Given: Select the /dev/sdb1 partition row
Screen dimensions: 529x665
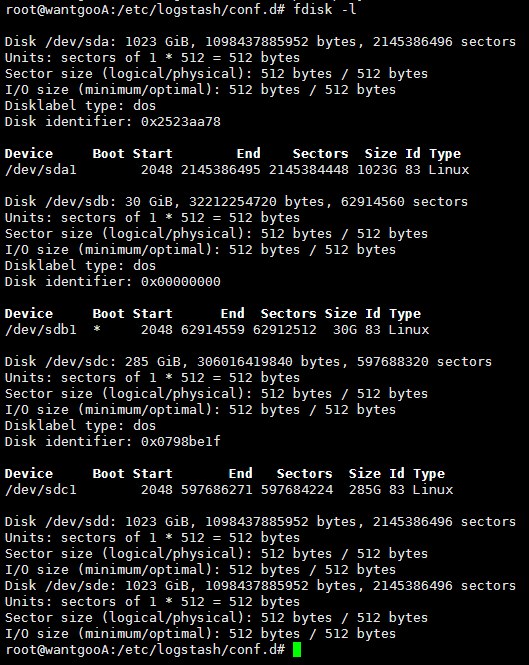Looking at the screenshot, I should point(217,330).
